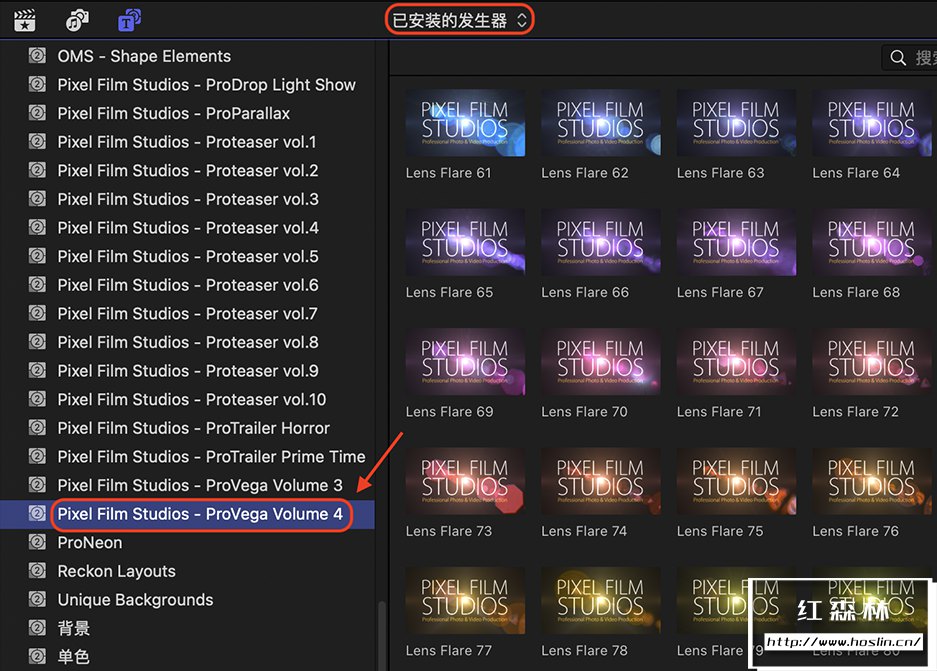Viewport: 937px width, 671px height.
Task: Click the sidebar vertical scrollbar thumb
Action: (x=381, y=636)
